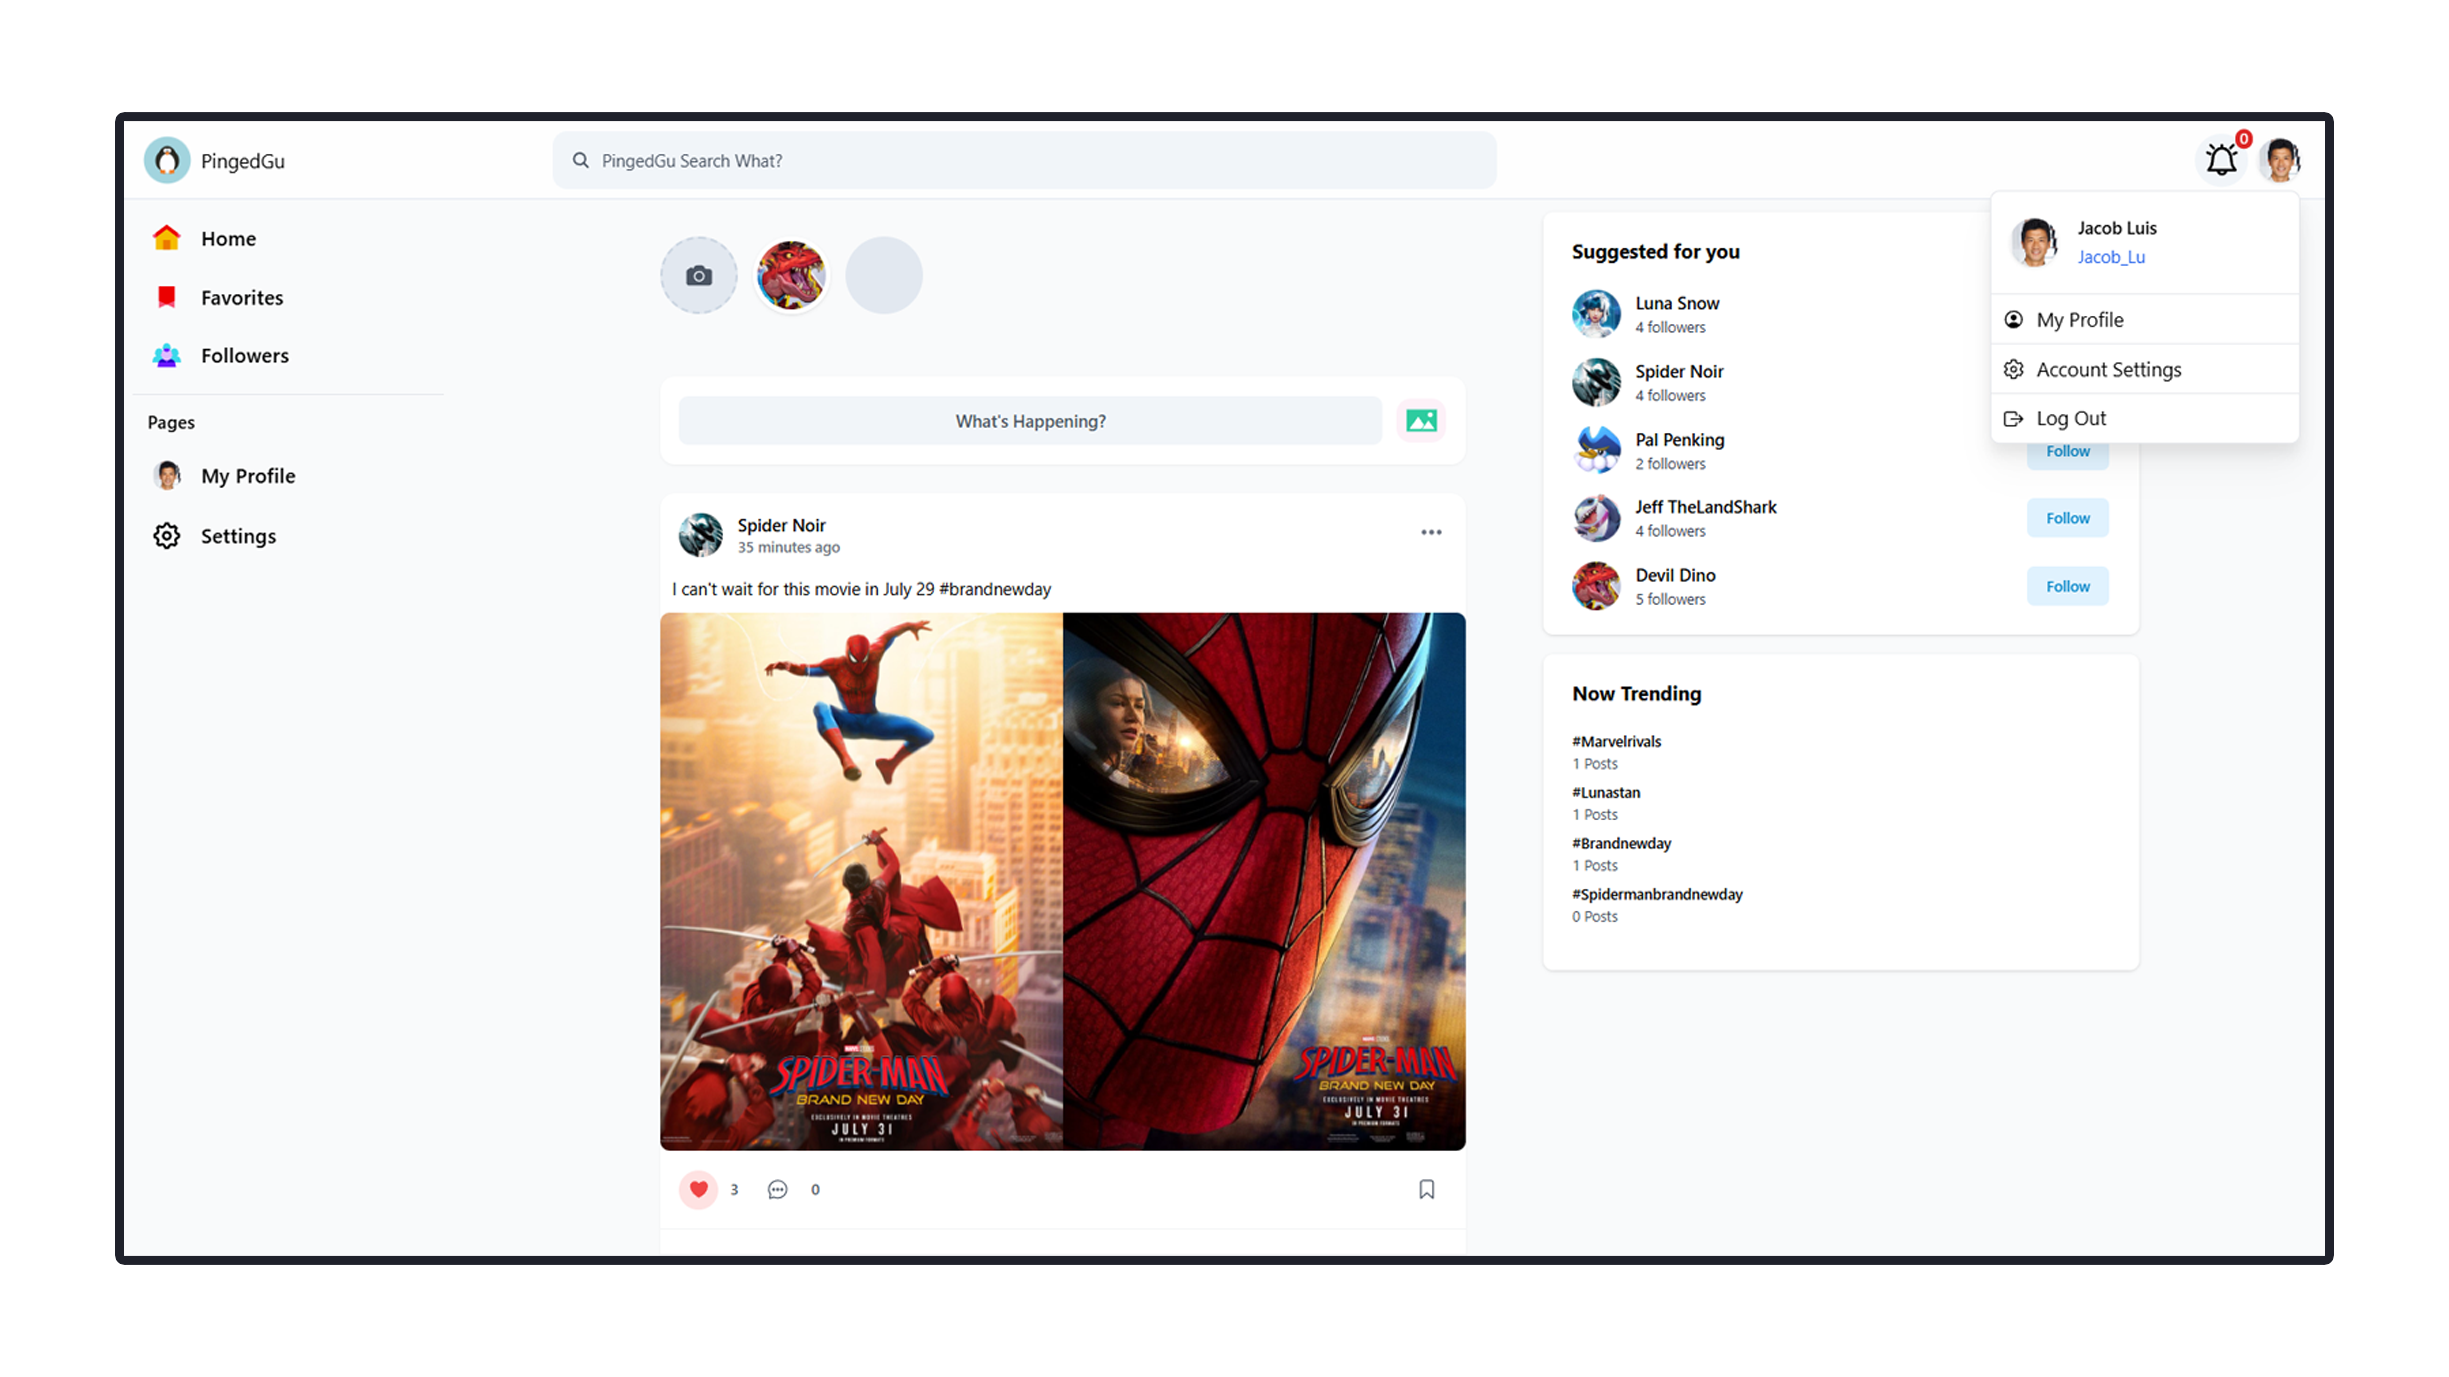Click Devil Dino's suggested avatar
Screen dimensions: 2449x1377
pos(1596,586)
